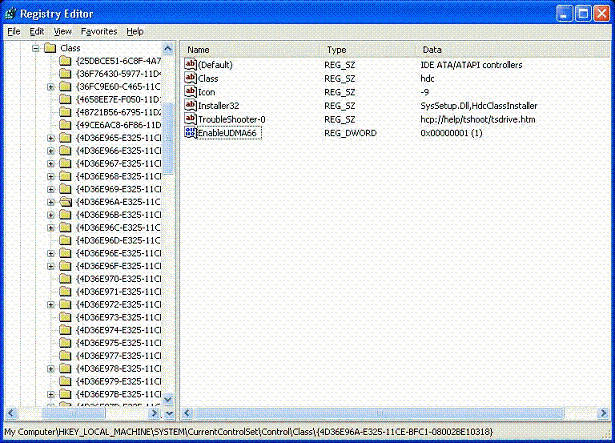615x443 pixels.
Task: Click values pane horizontal scrollbar thumb
Action: point(379,413)
